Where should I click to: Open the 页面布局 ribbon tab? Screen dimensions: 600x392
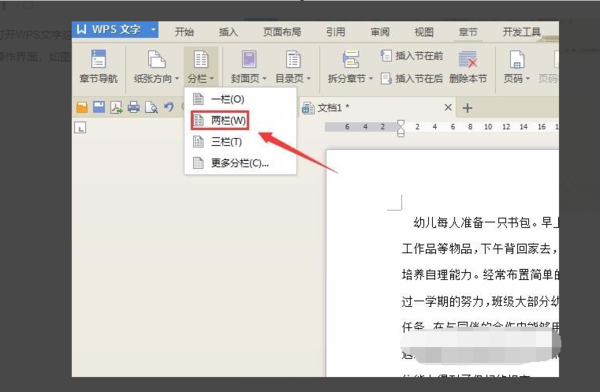pos(282,32)
